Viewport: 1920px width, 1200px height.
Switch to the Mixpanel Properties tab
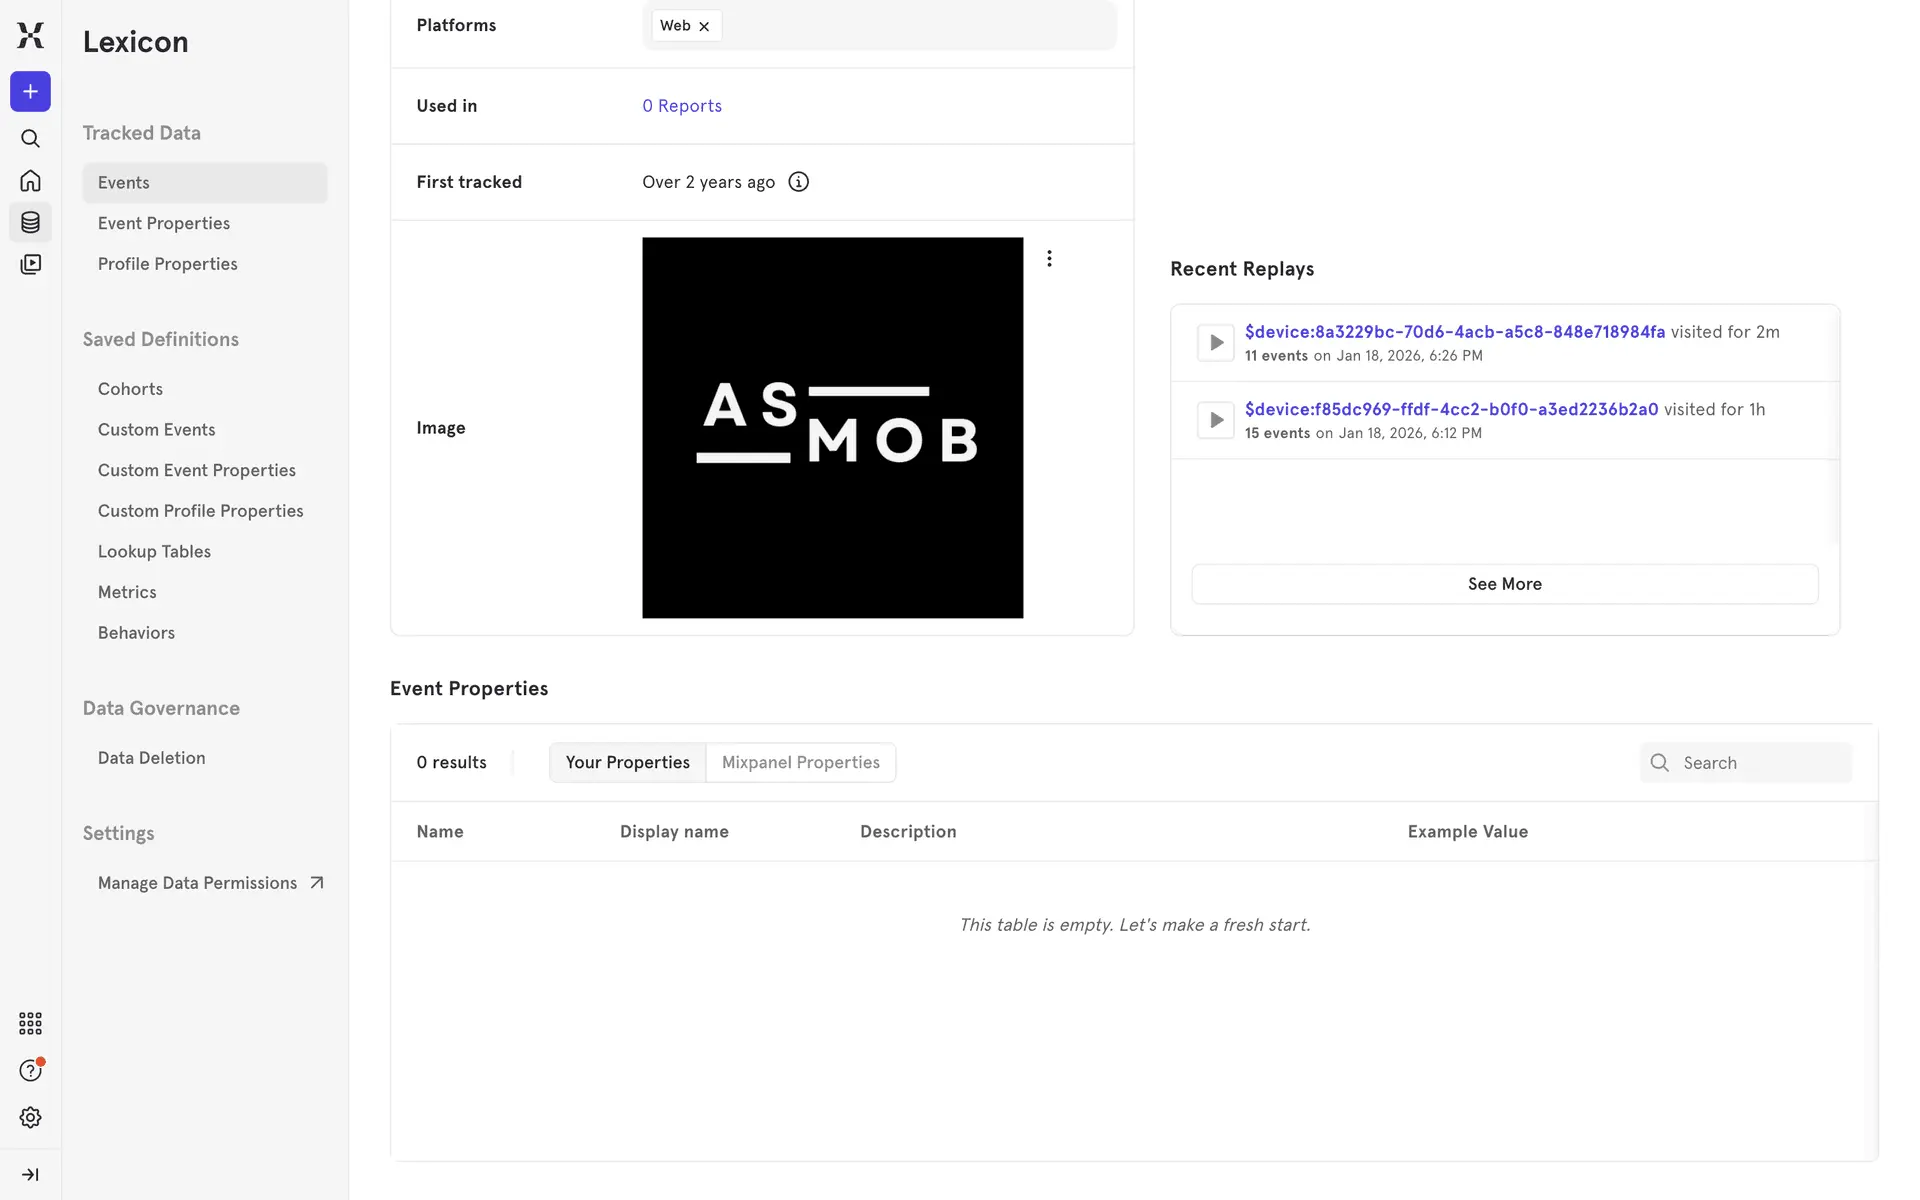coord(800,762)
